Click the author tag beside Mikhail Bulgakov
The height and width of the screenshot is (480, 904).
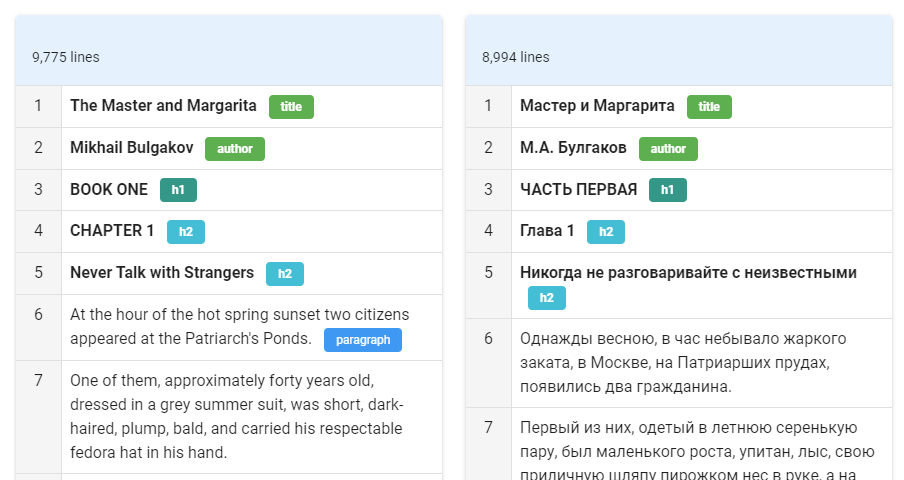(x=235, y=149)
